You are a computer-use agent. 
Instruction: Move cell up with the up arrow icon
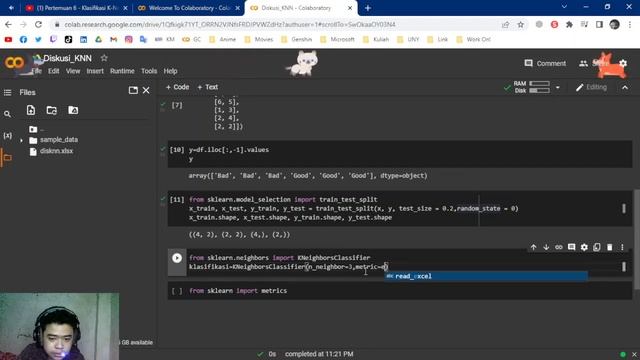[533, 247]
